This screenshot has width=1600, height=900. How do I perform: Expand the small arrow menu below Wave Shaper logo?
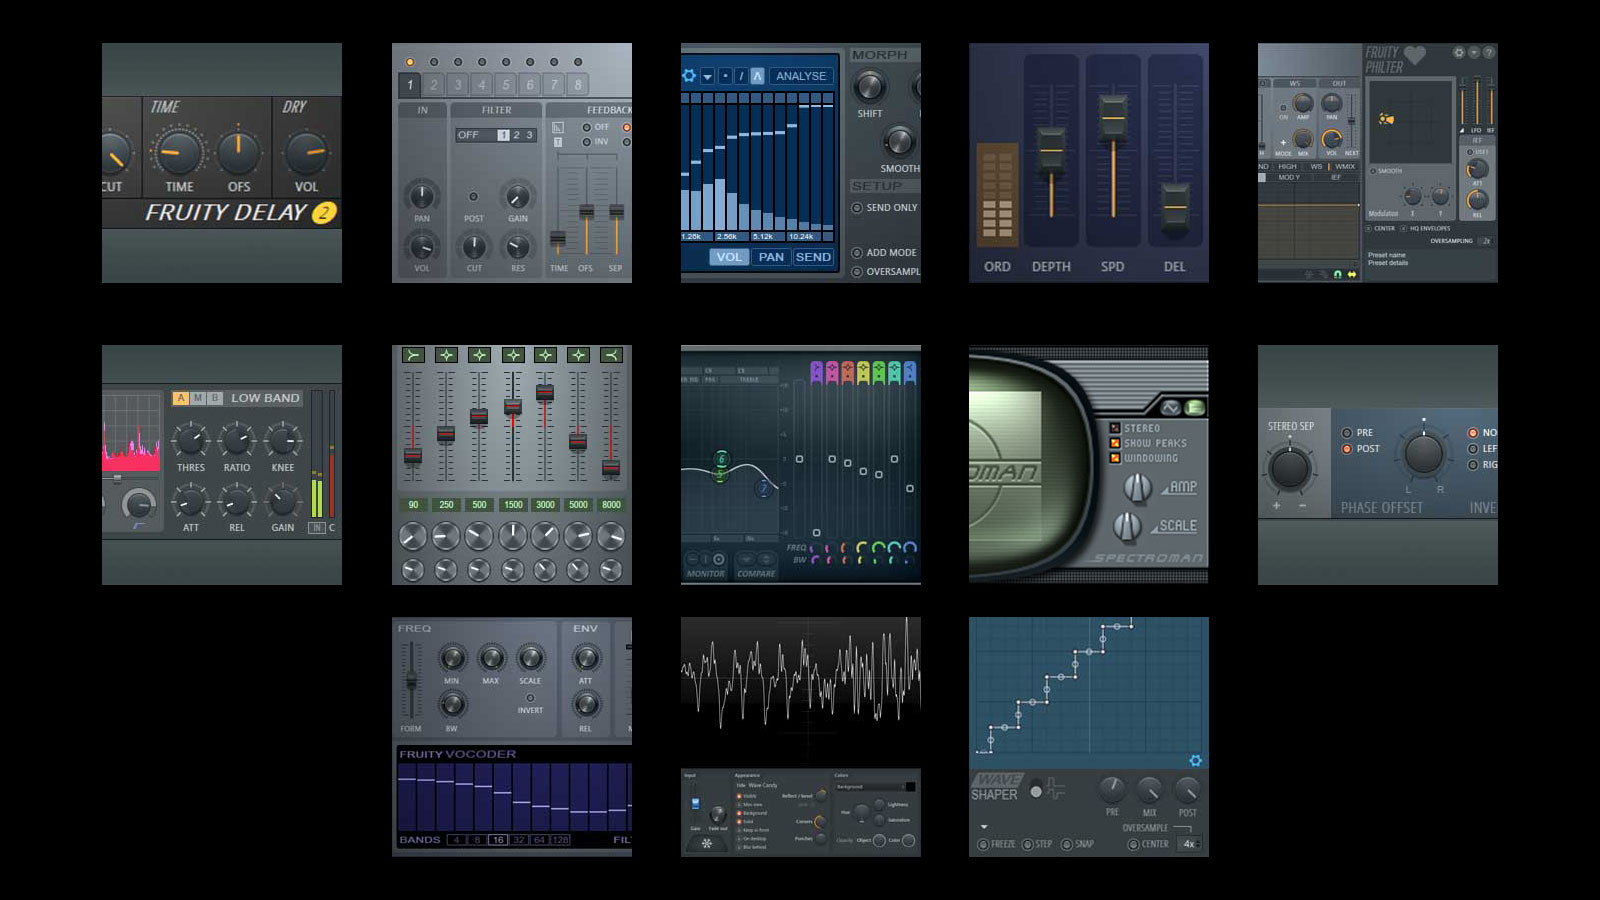click(984, 827)
